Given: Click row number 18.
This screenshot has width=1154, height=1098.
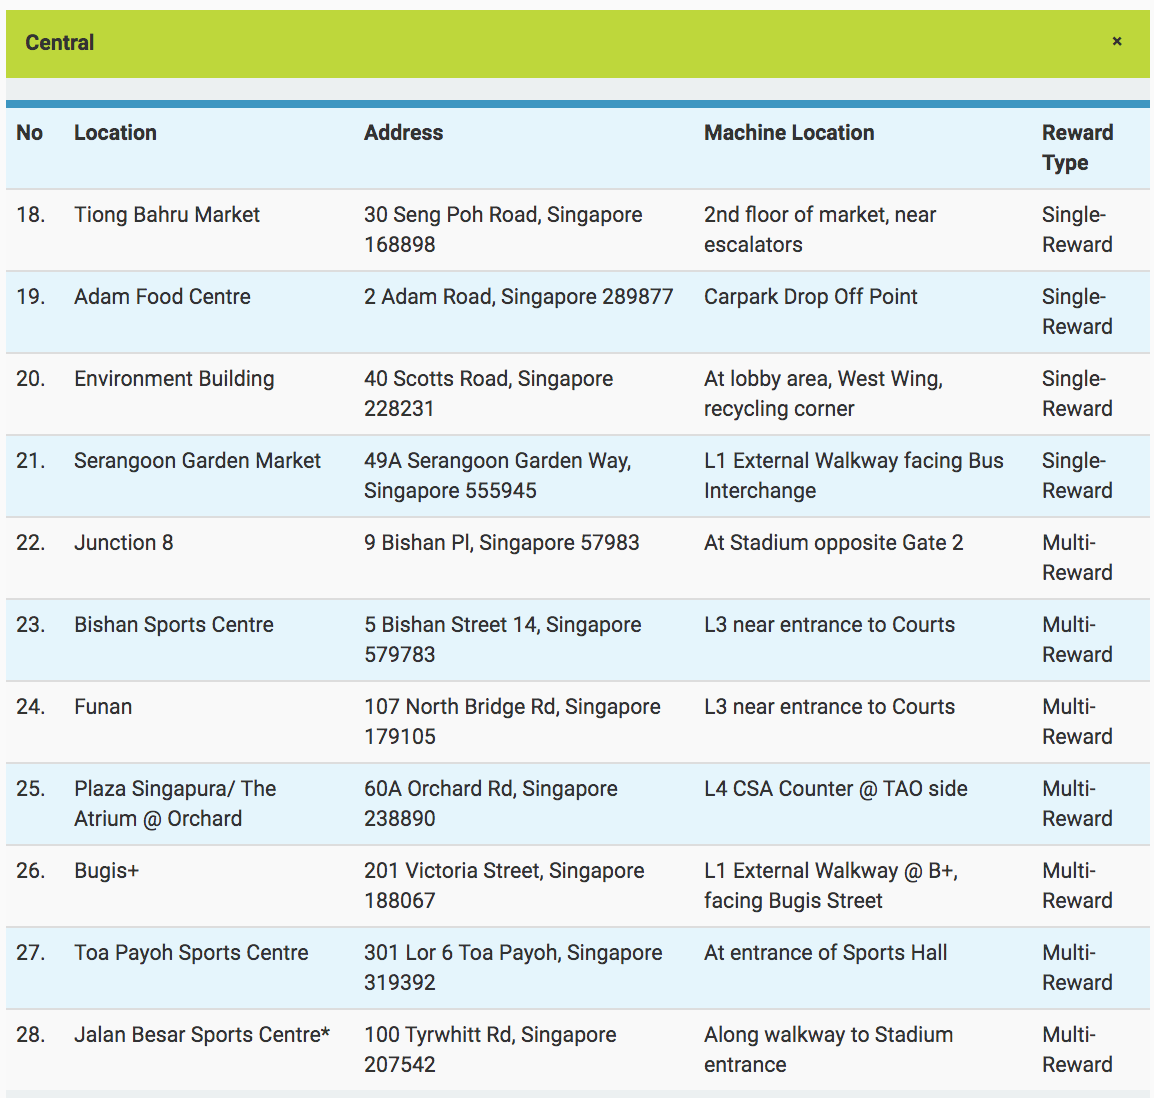Looking at the screenshot, I should [x=30, y=214].
